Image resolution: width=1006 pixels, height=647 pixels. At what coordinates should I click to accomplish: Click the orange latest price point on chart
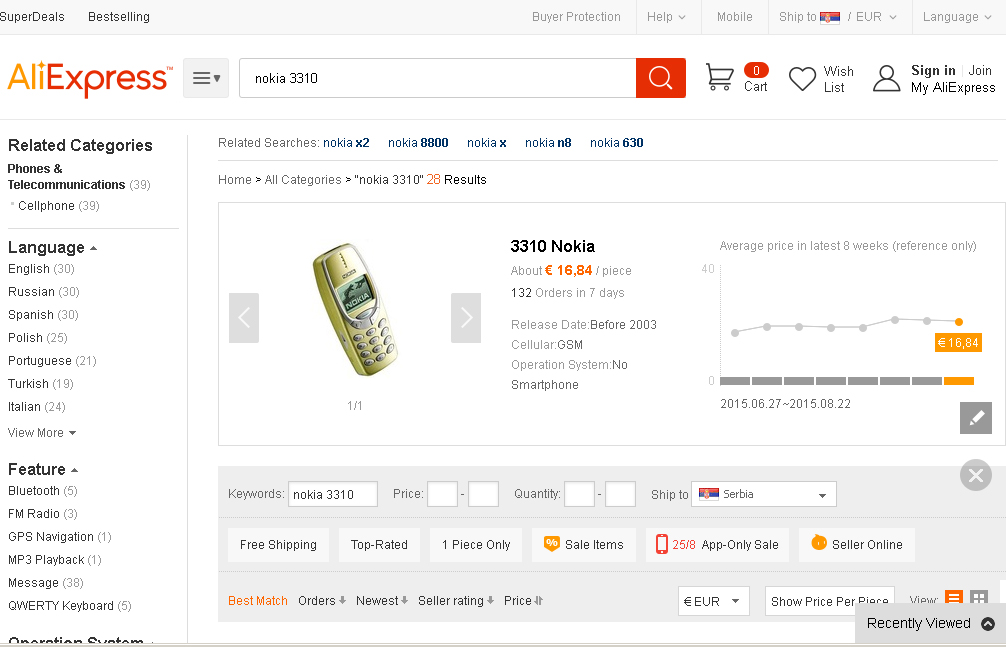click(959, 322)
